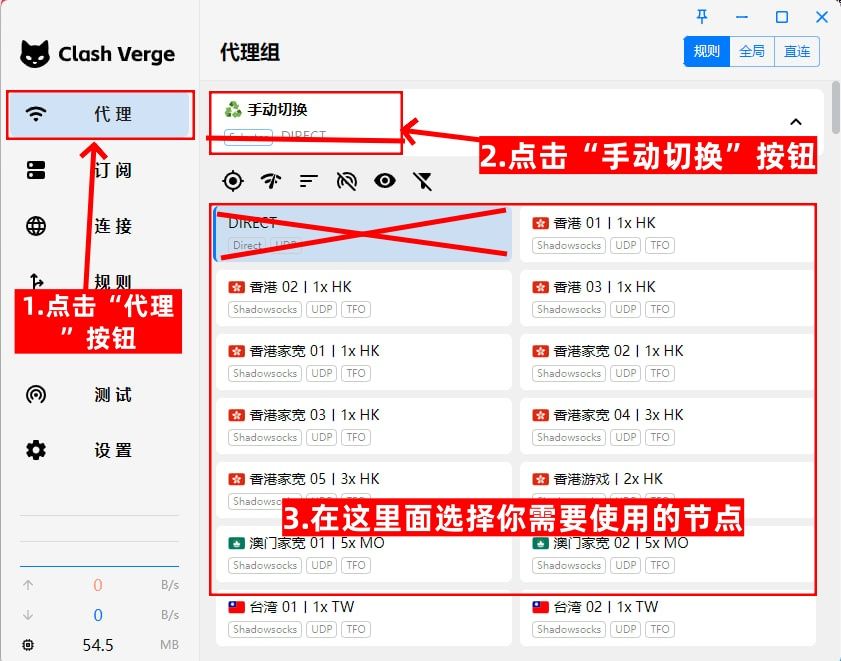The image size is (841, 661).
Task: Click the crossed-out signal test URL icon
Action: click(347, 181)
